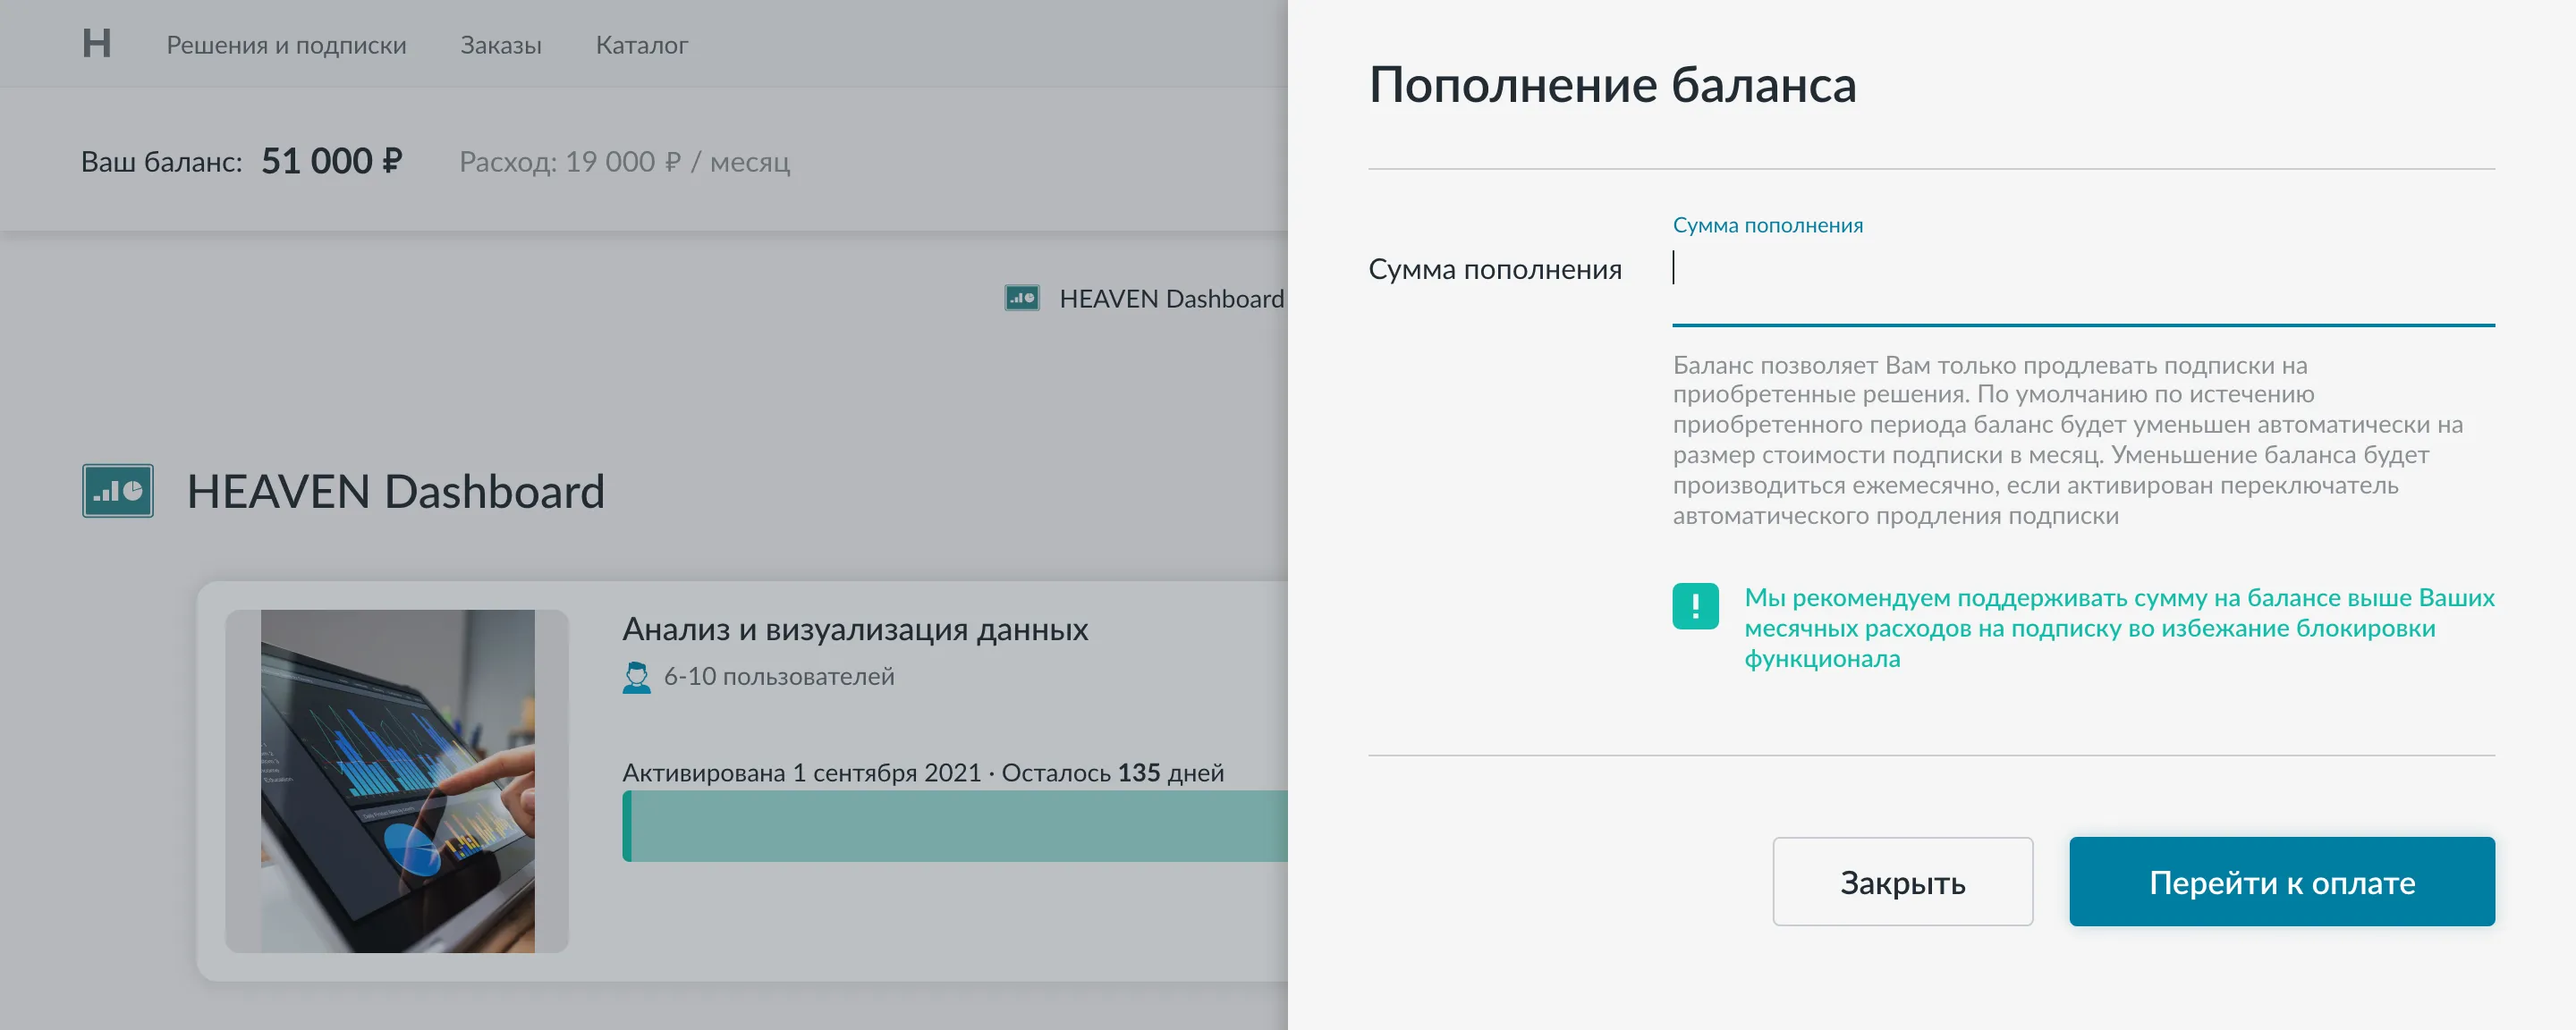Click the green exclamation warning icon

coord(1695,606)
